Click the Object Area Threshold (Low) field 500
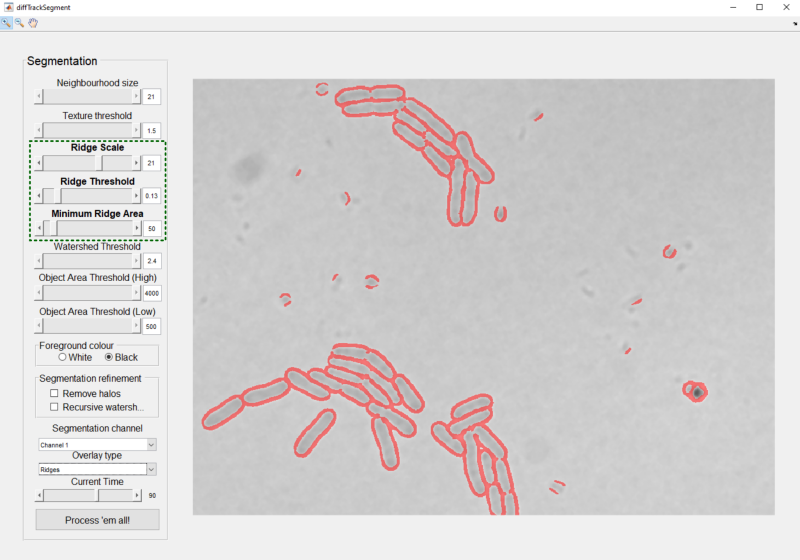The width and height of the screenshot is (800, 560). point(152,326)
